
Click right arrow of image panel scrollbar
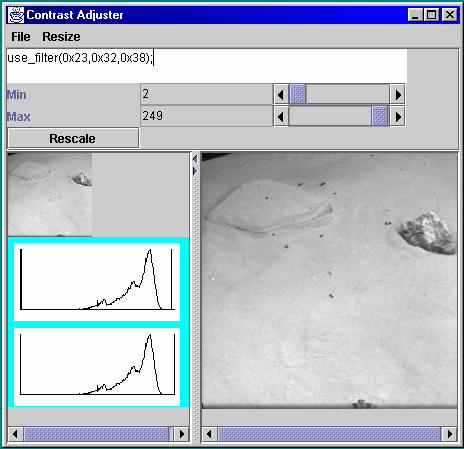coord(450,434)
